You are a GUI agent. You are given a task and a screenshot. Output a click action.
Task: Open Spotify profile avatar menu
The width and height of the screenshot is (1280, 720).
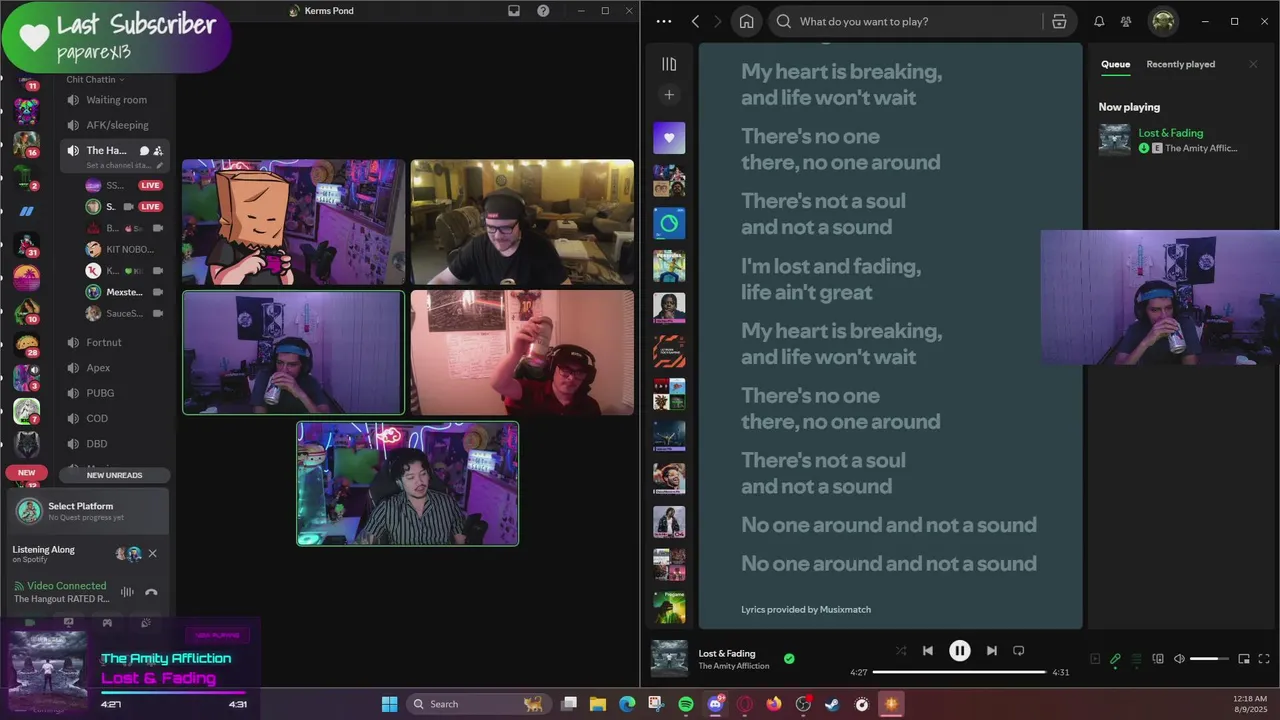tap(1162, 21)
